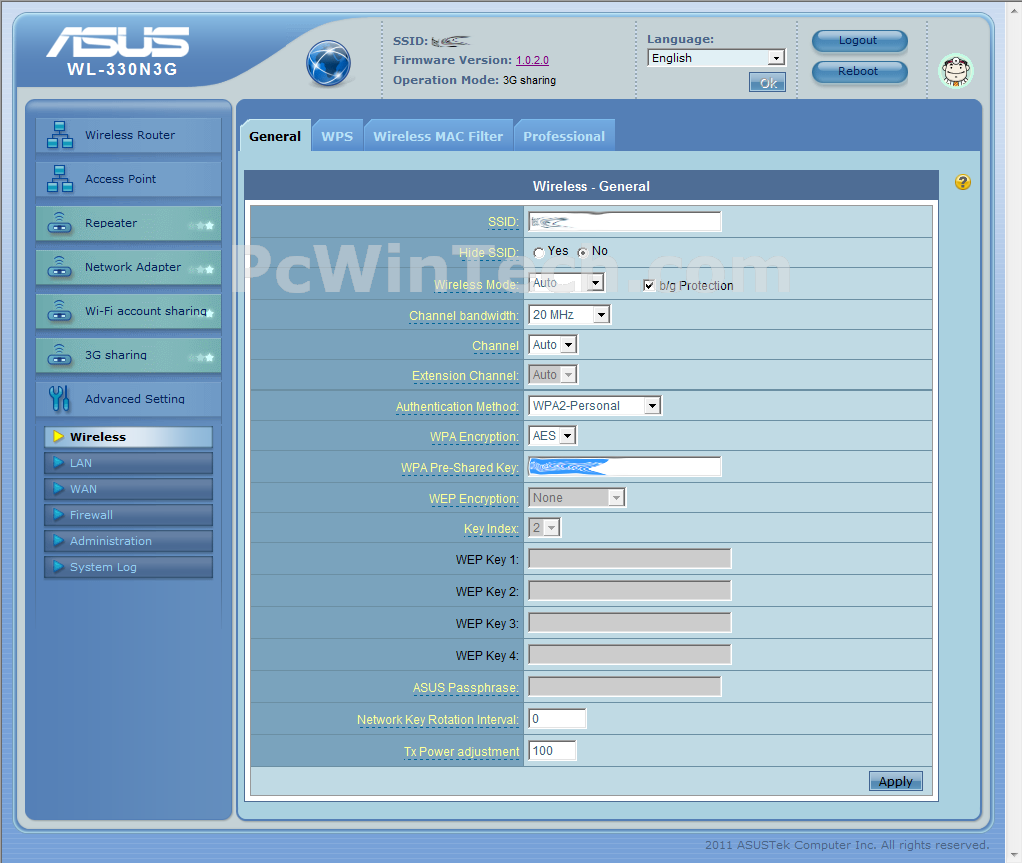This screenshot has height=863, width=1022.
Task: Select the Wi-Fi account sharing mode
Action: 128,311
